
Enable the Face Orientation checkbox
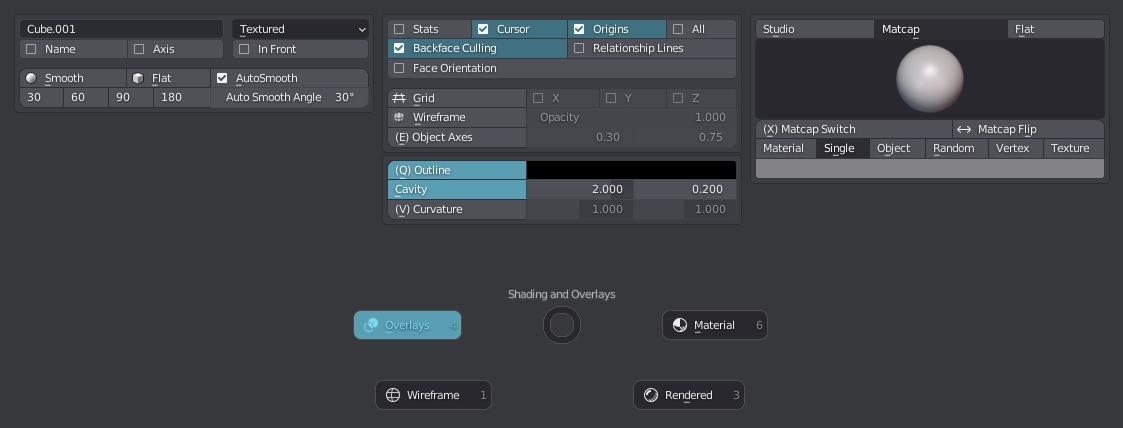[x=400, y=68]
